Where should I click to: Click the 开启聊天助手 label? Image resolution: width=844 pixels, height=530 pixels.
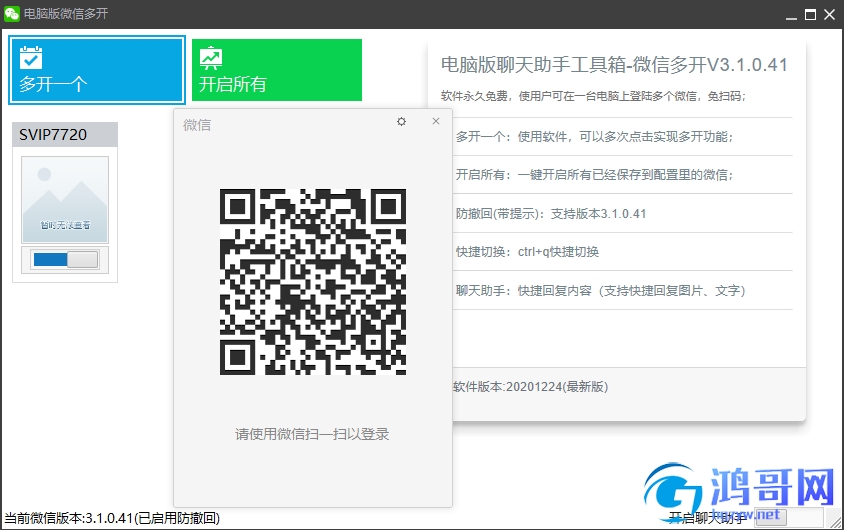coord(707,518)
